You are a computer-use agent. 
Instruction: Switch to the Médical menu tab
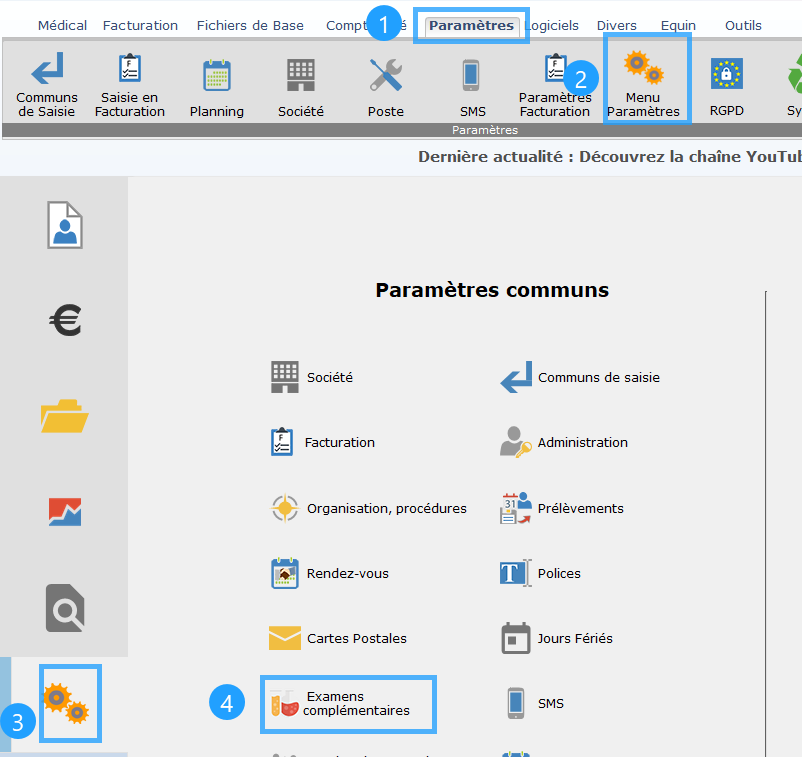(x=62, y=26)
